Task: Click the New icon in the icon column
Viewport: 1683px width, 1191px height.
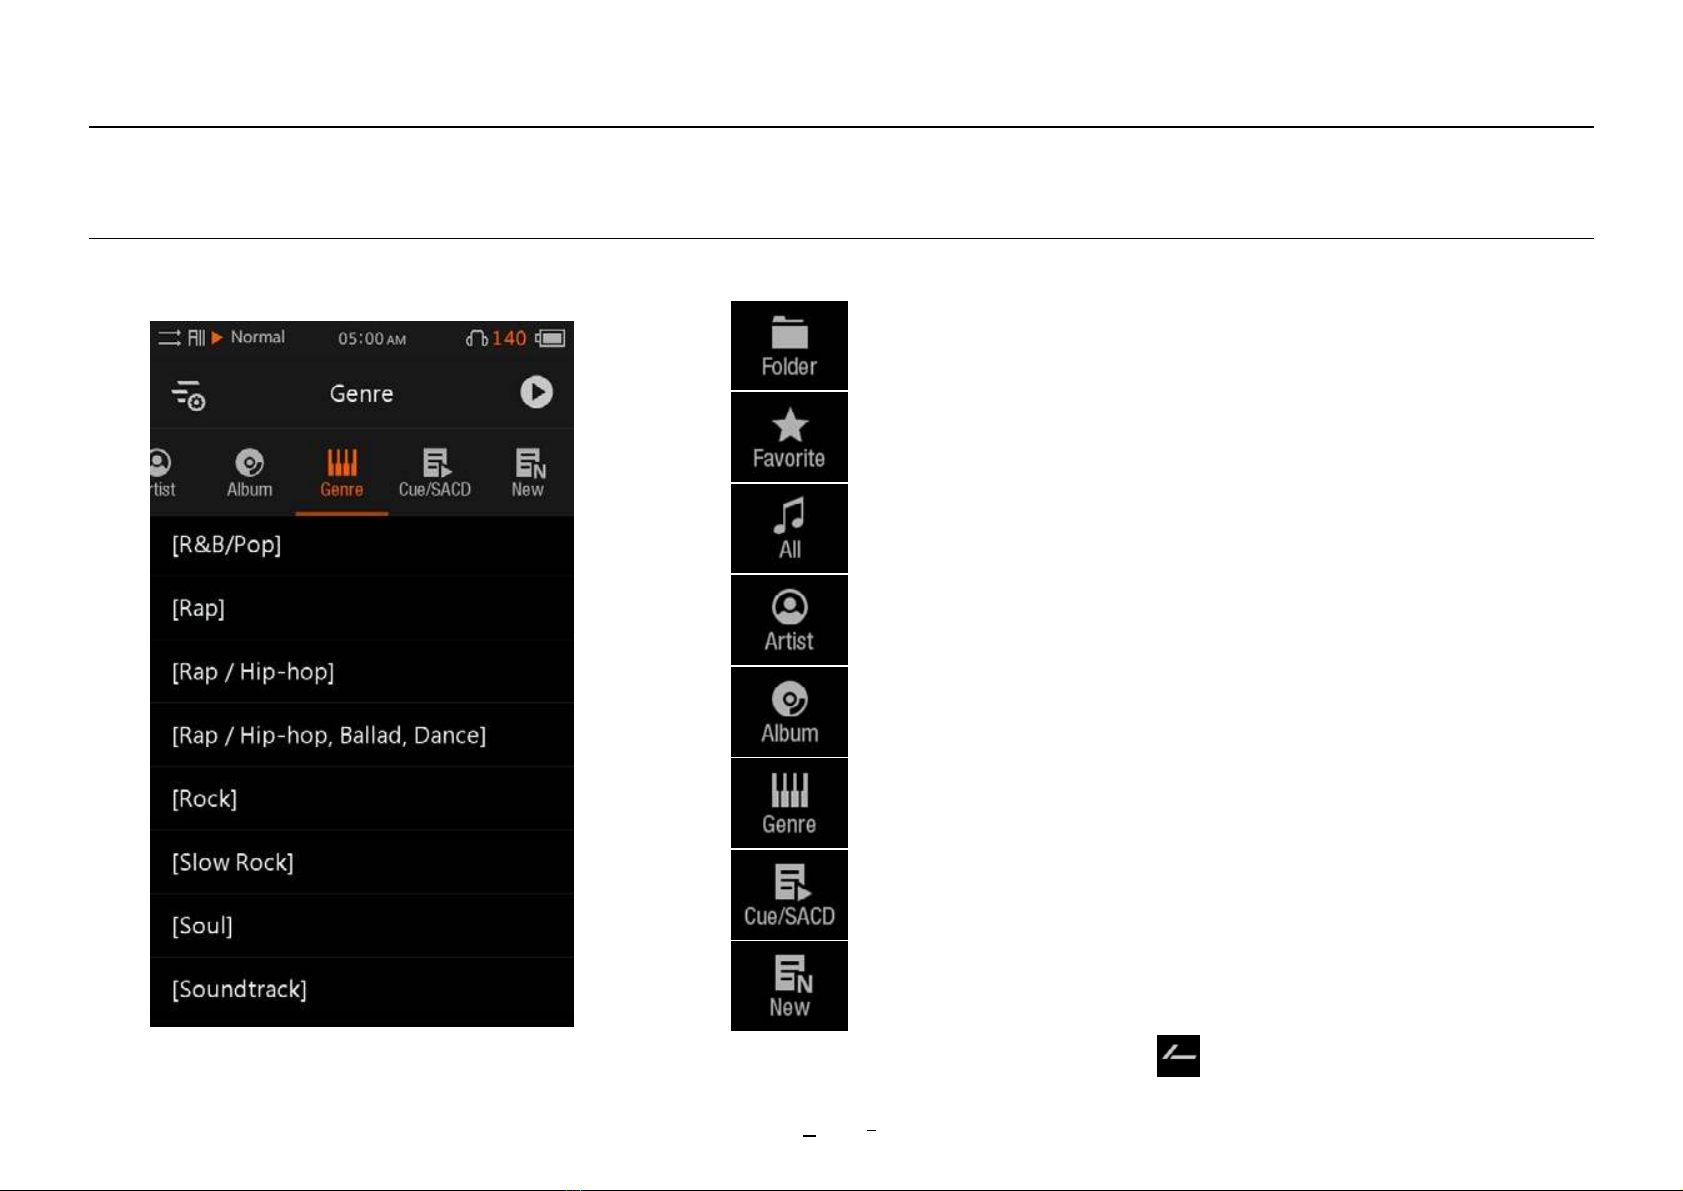Action: pyautogui.click(x=789, y=986)
